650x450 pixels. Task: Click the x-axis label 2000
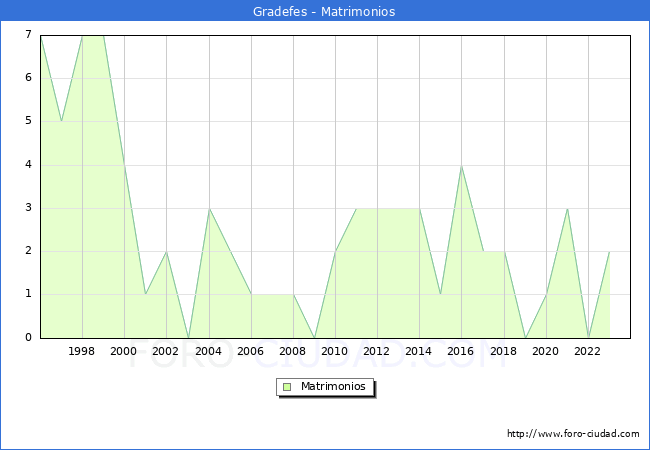[x=124, y=351]
